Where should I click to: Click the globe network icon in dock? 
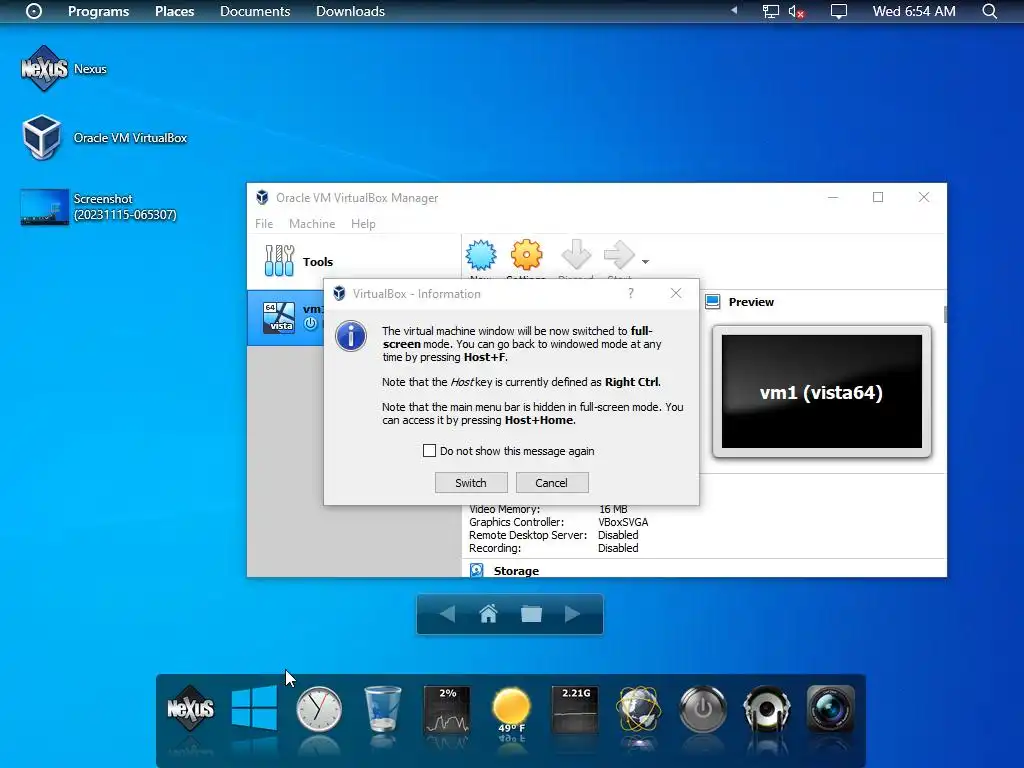point(639,709)
